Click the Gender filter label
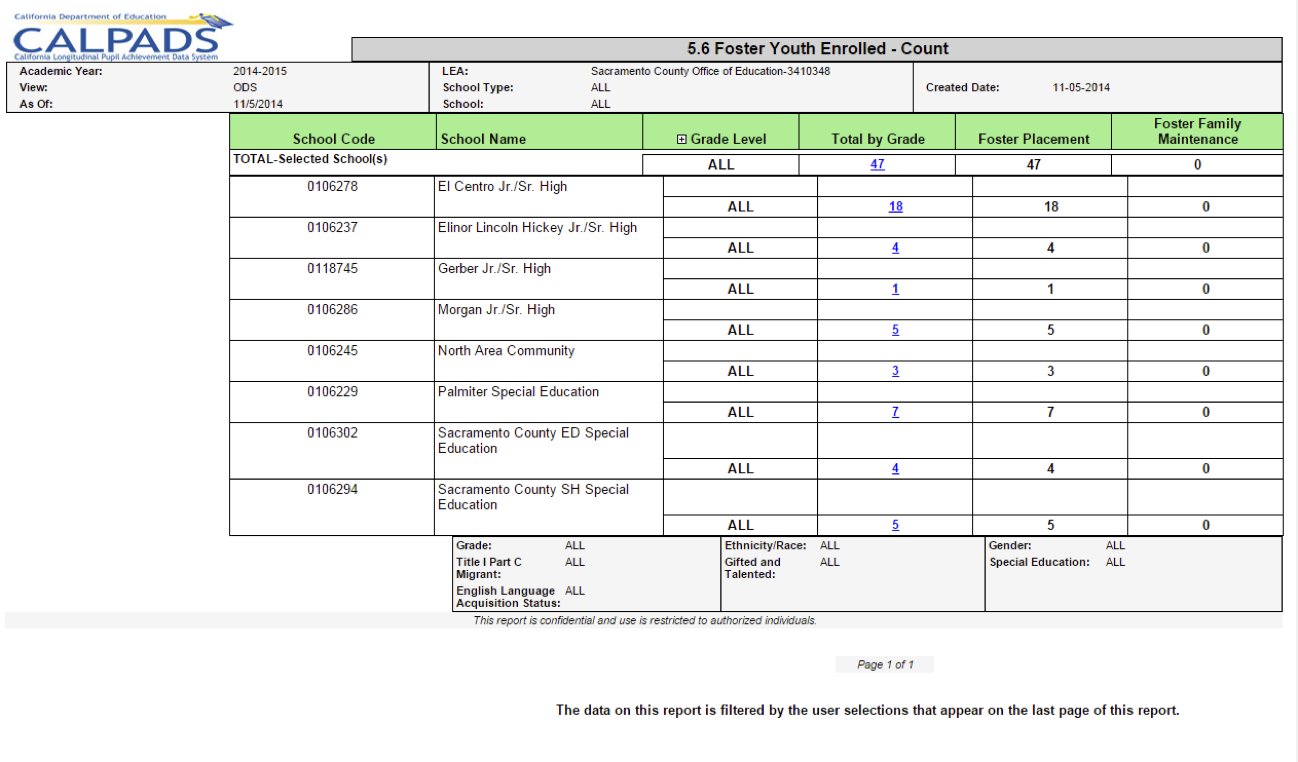 click(x=1010, y=546)
